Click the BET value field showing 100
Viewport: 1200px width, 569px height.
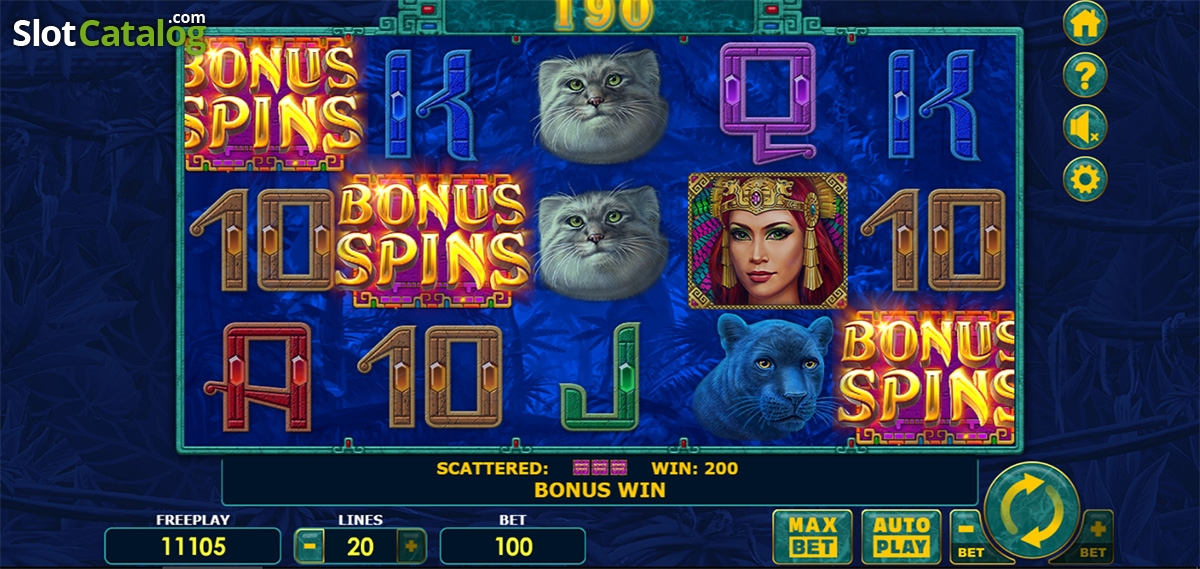512,546
